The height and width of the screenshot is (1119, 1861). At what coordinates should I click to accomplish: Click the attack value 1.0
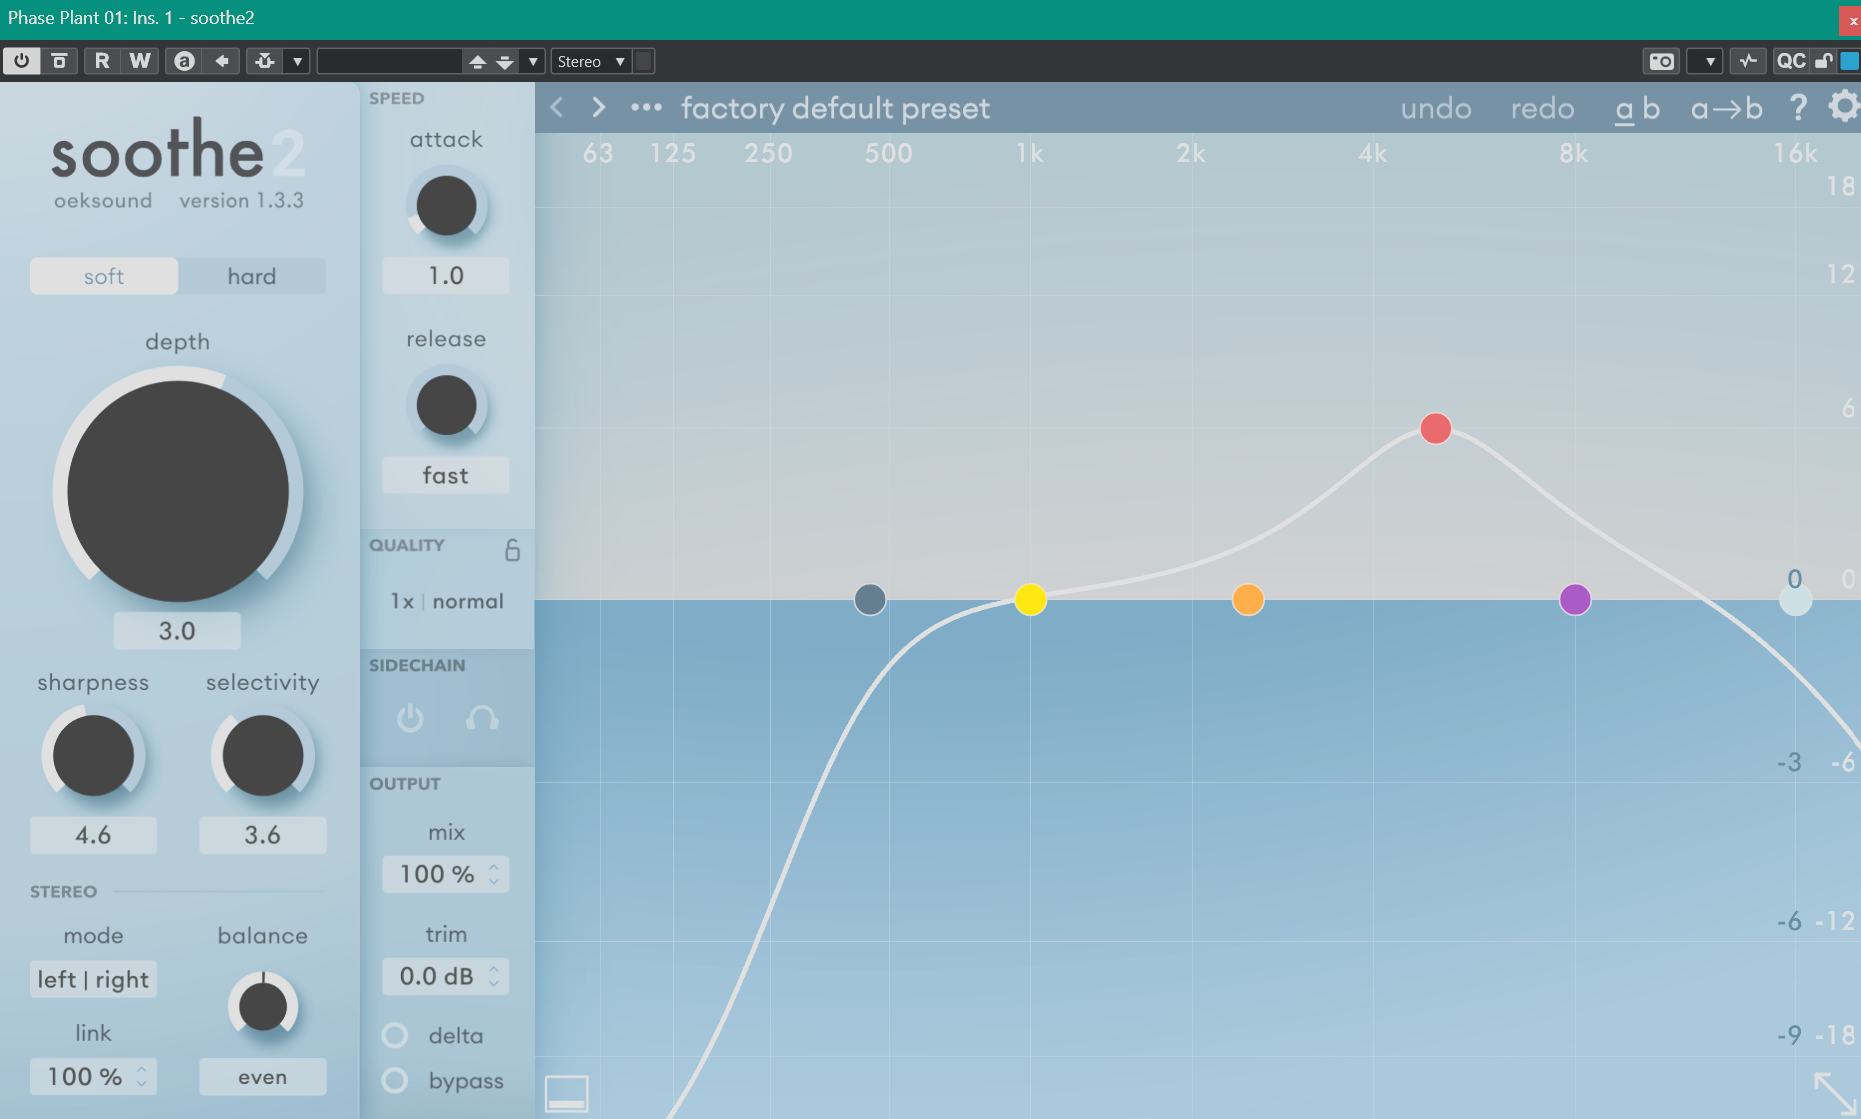(446, 275)
